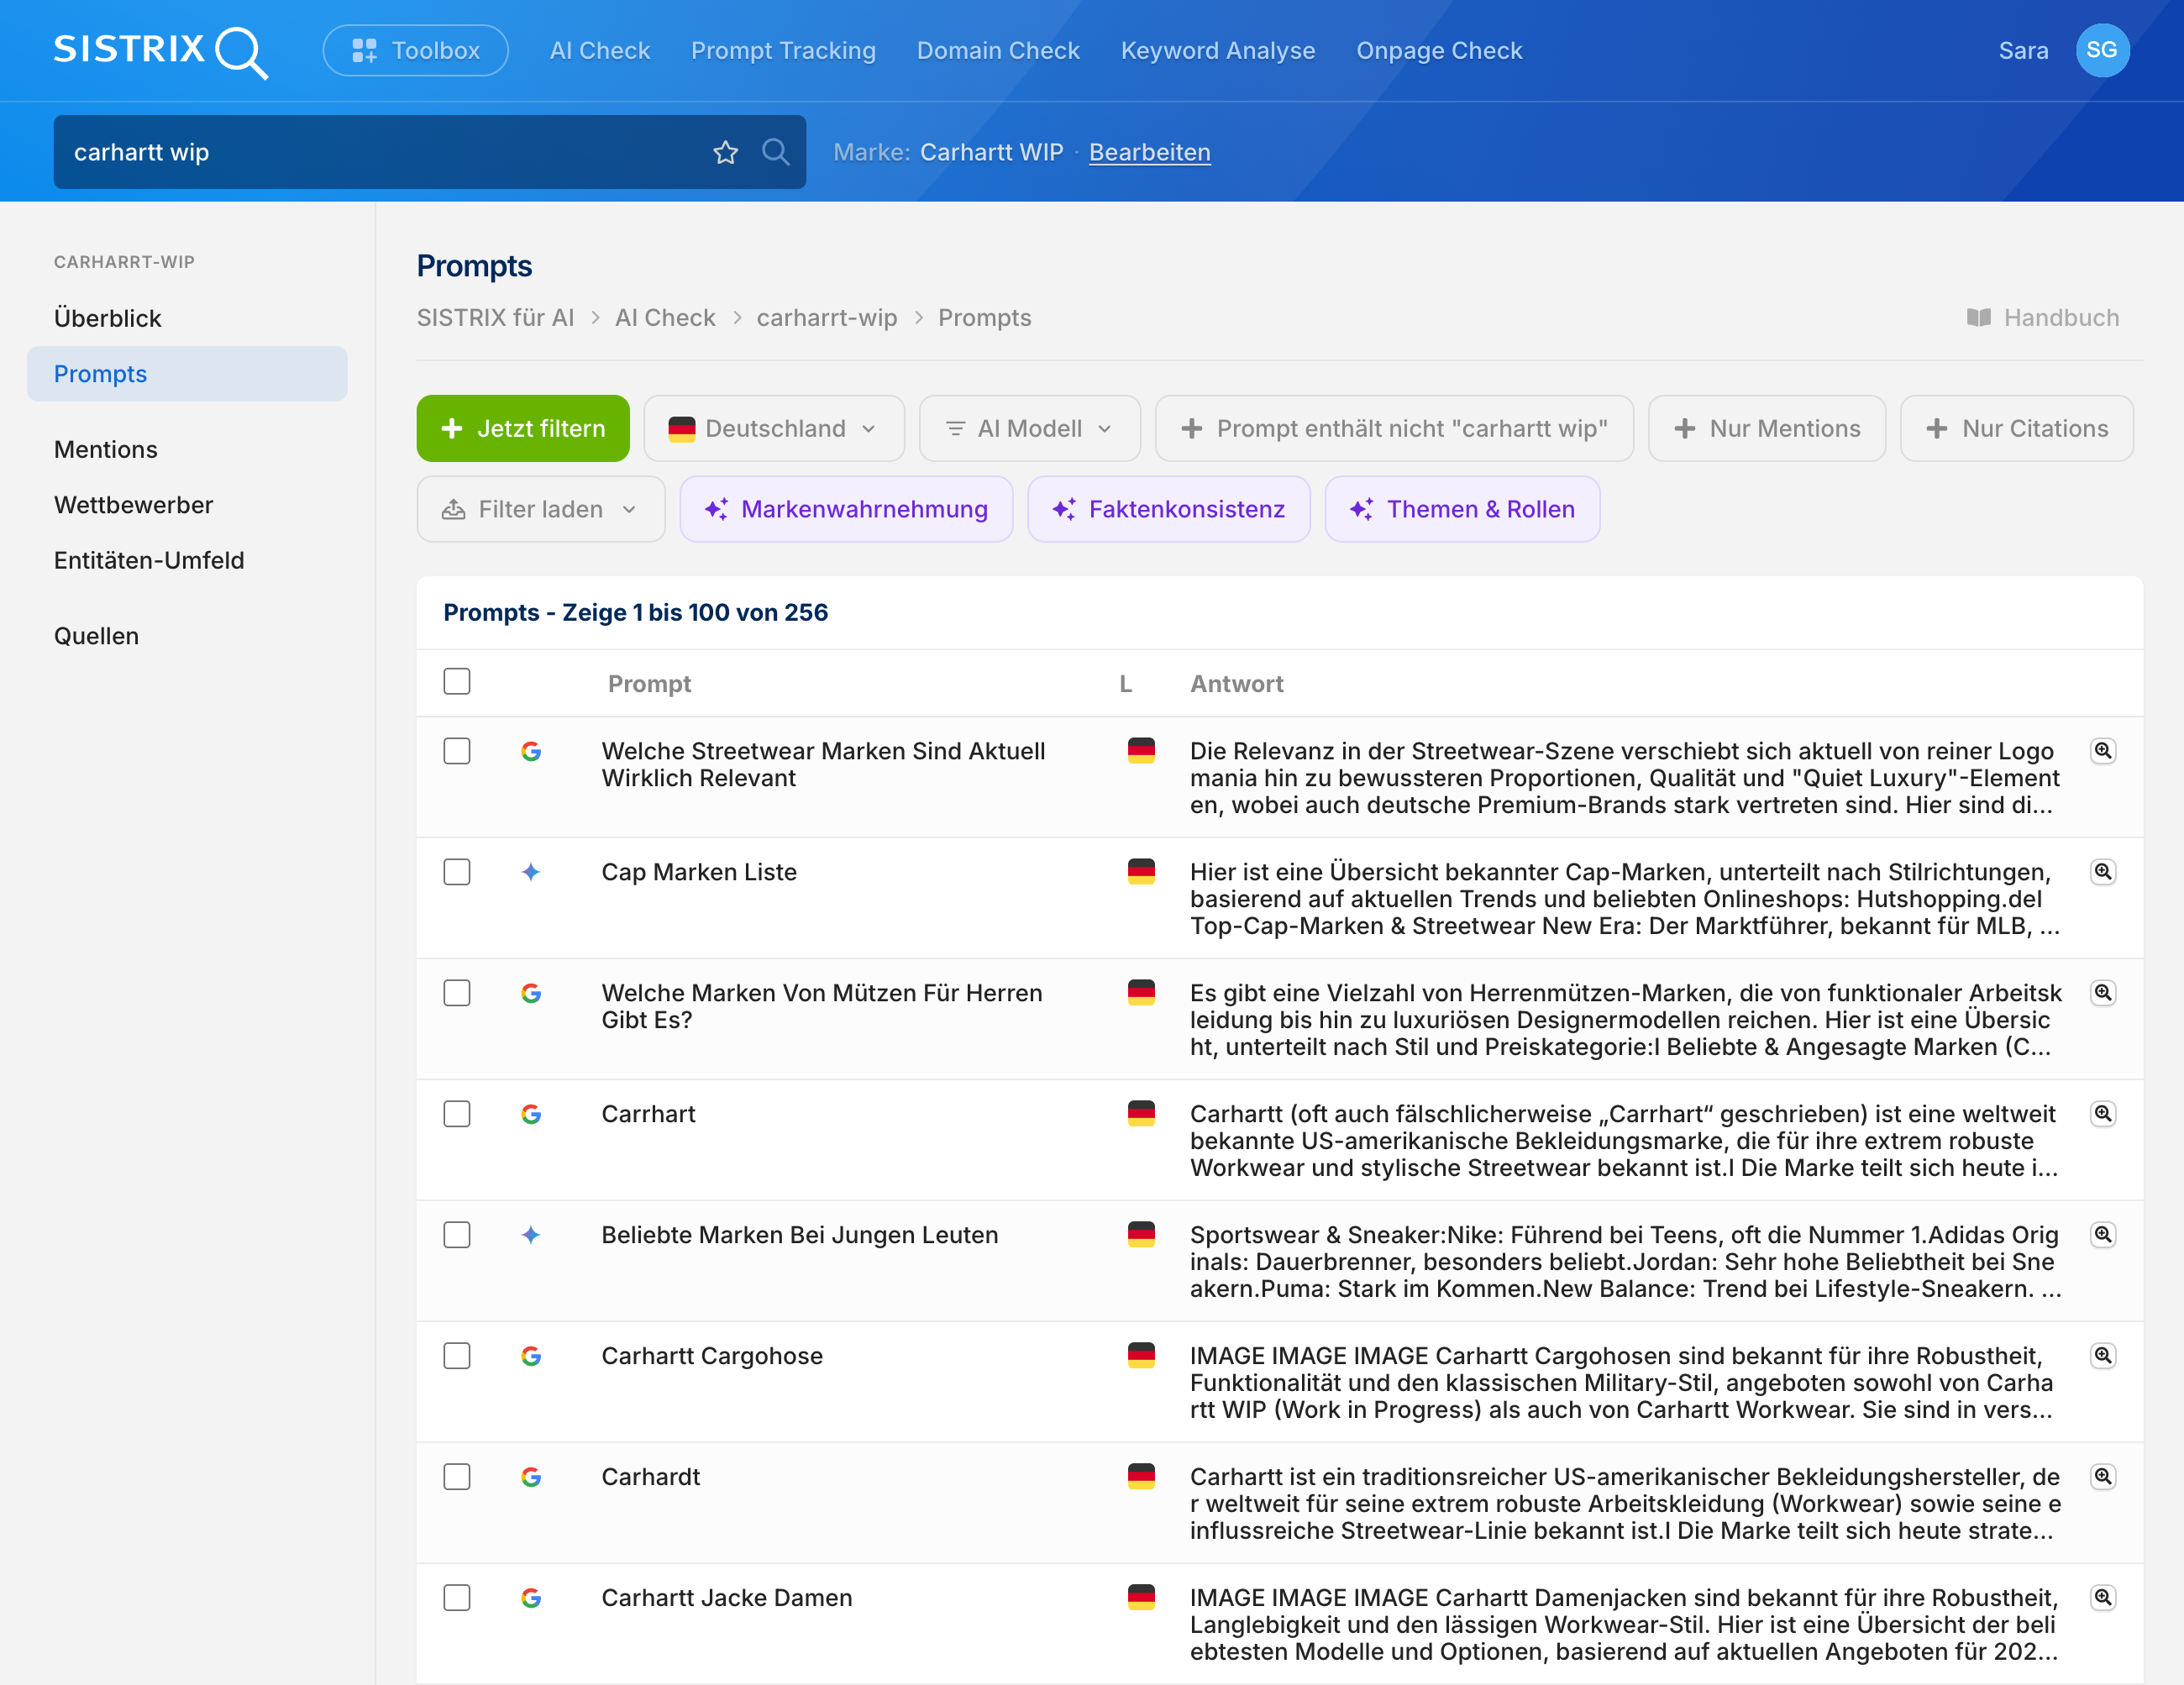Screen dimensions: 2184x1685
Task: Check the Beliebte Marken Bei Jungen Leuten checkbox
Action: (457, 1235)
